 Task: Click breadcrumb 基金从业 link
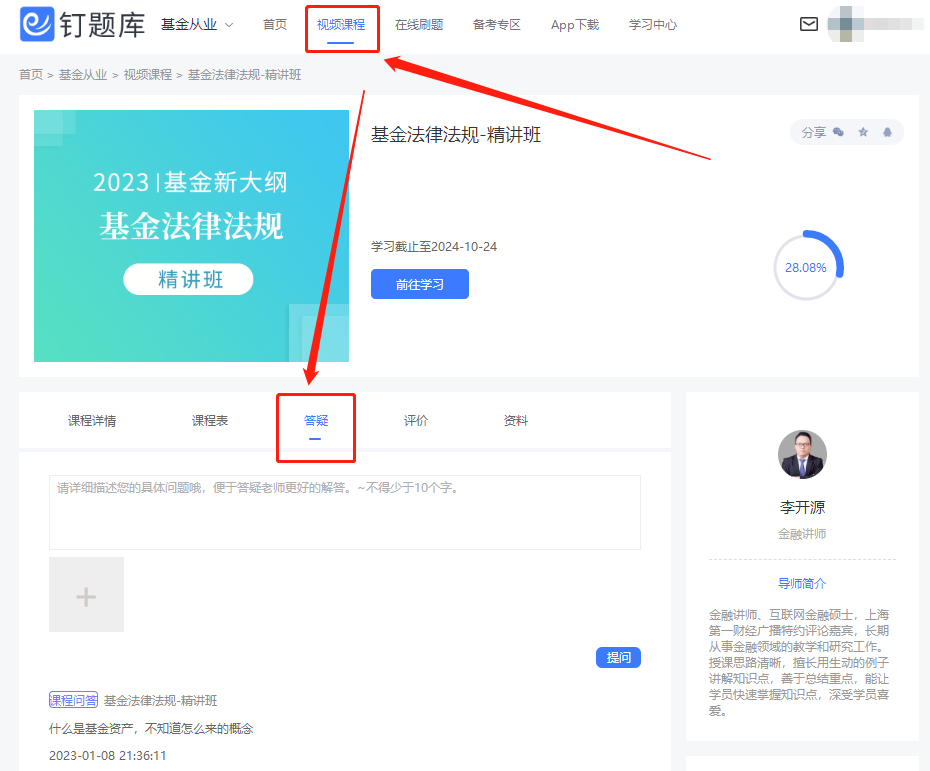83,75
